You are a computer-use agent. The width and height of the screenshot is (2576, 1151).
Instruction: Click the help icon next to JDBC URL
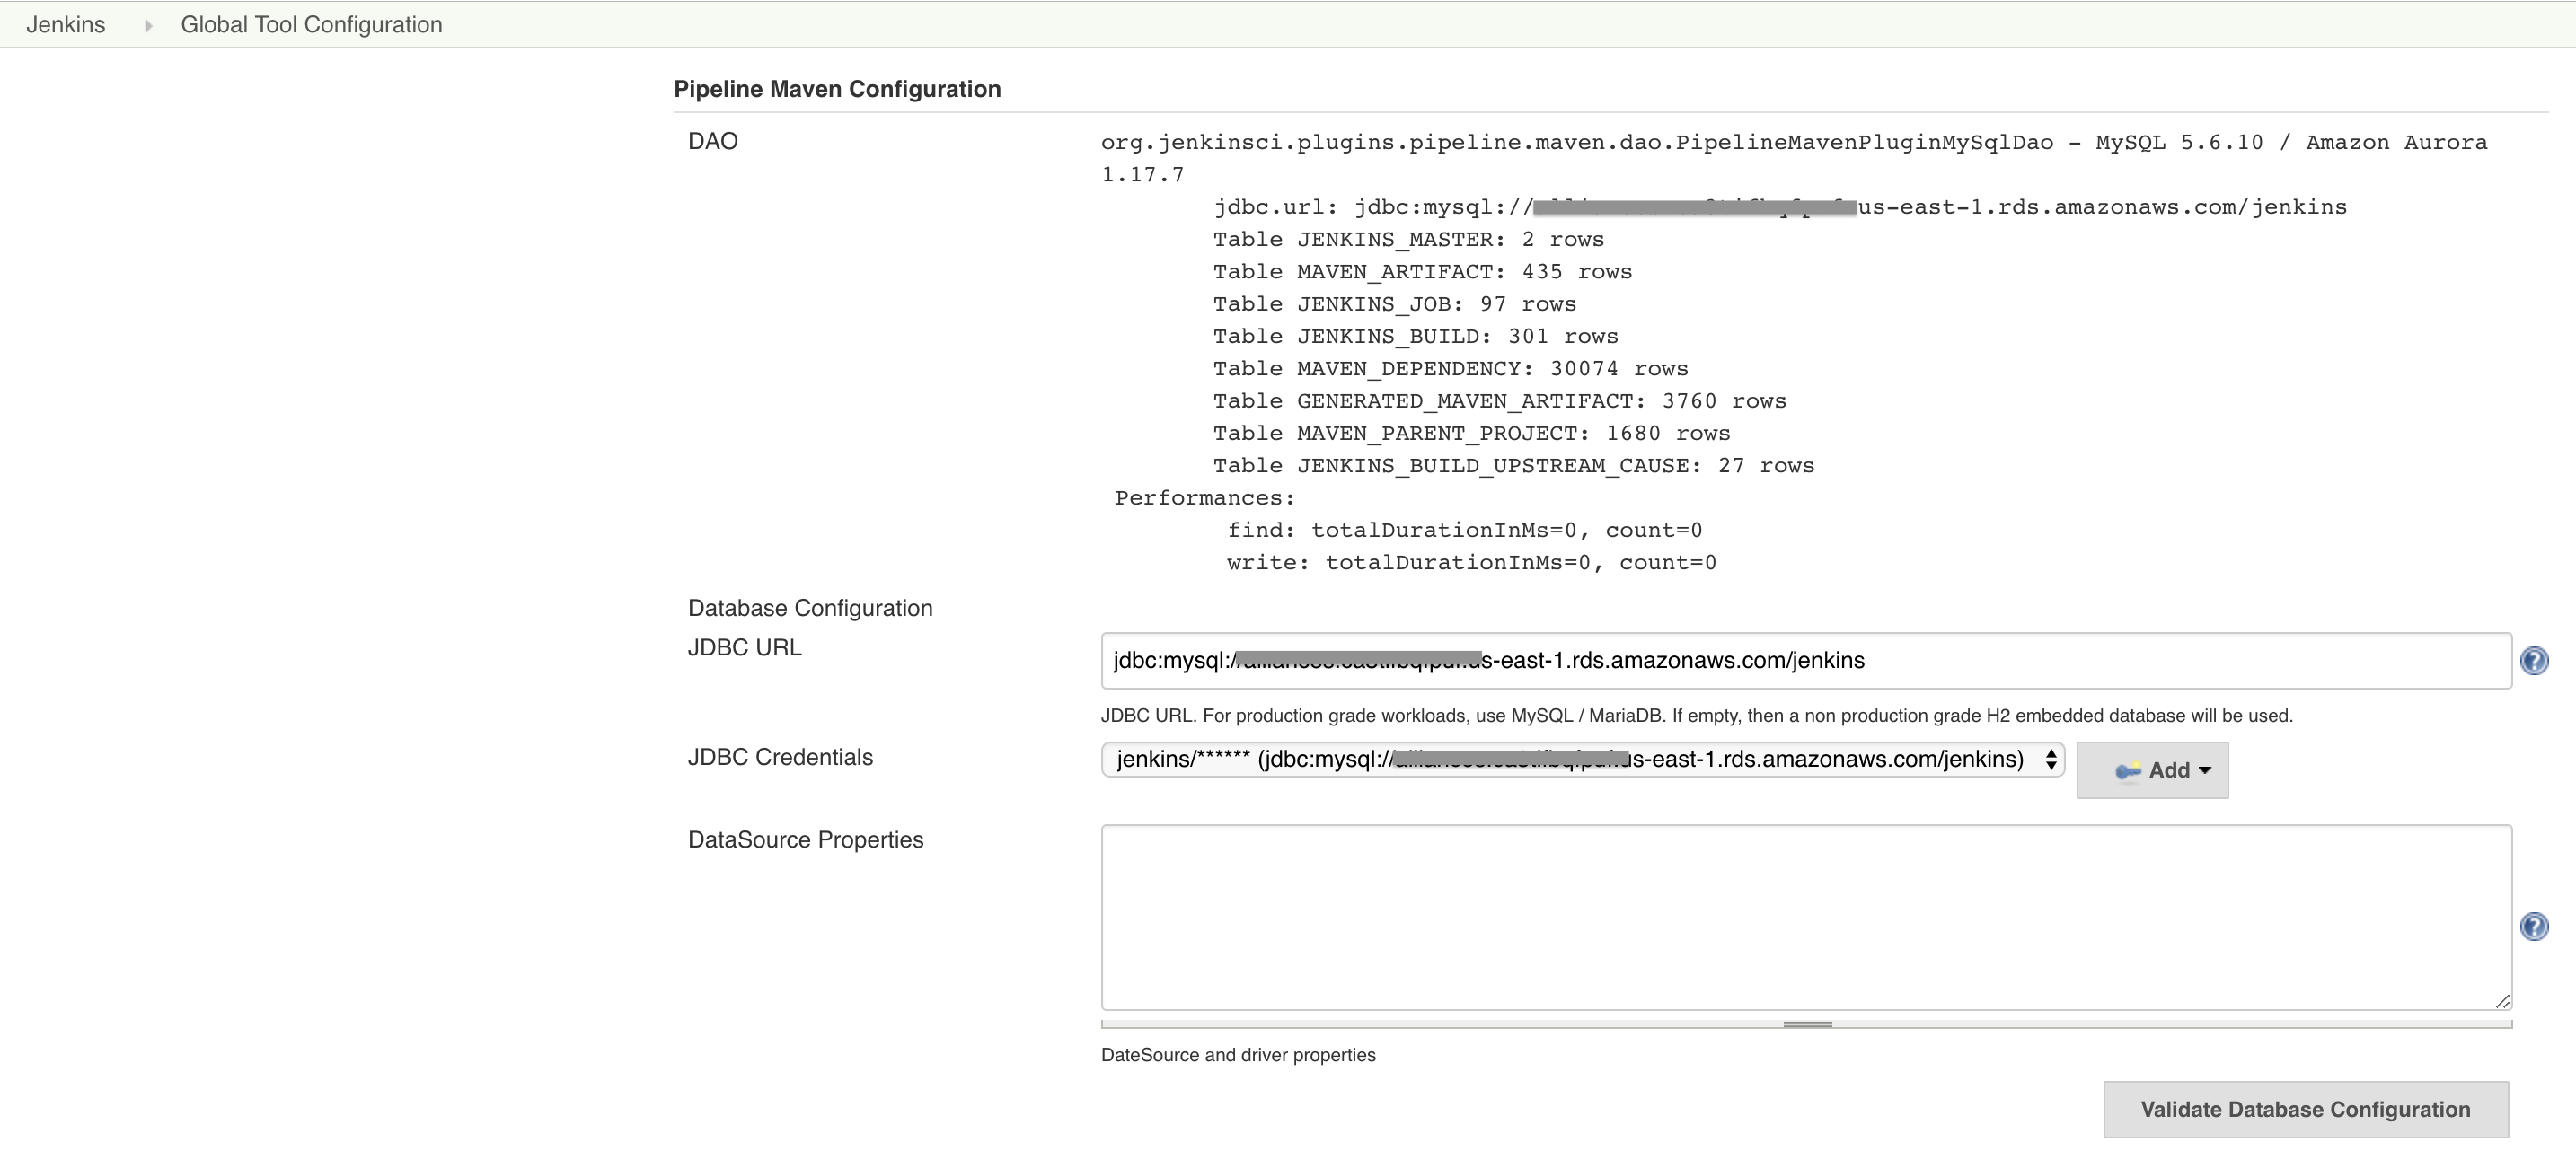click(2535, 660)
